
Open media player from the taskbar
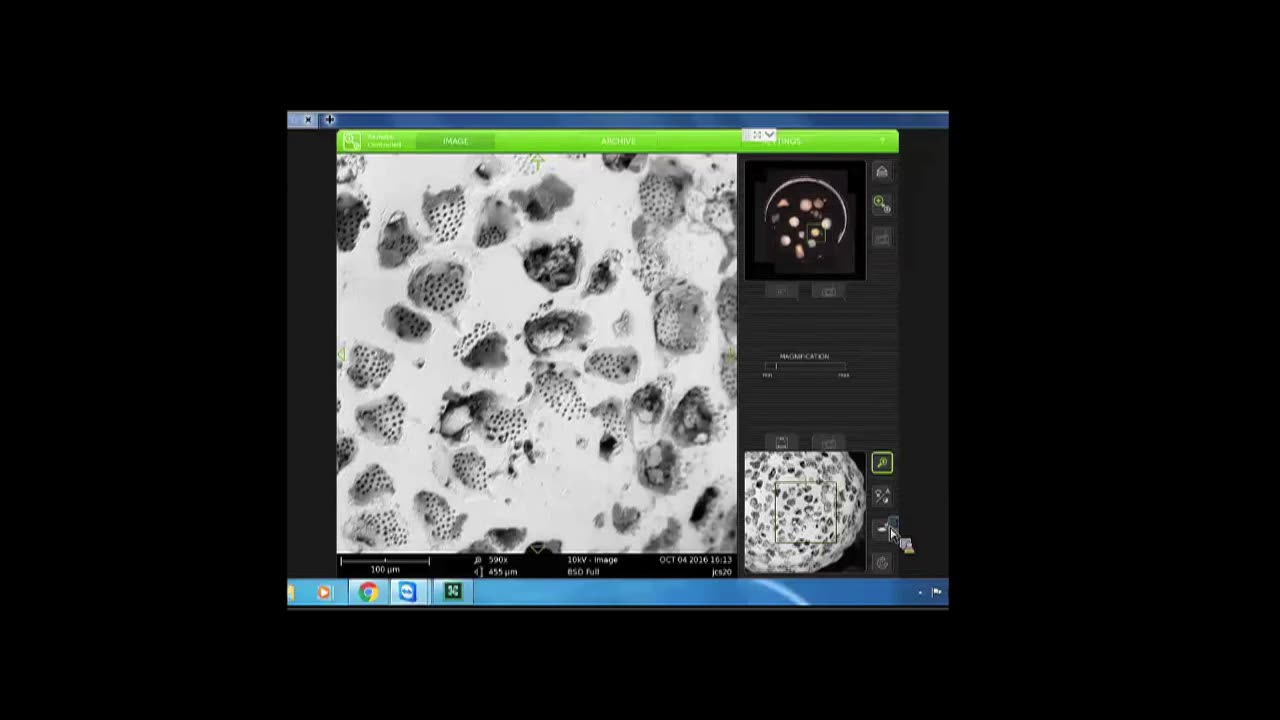[x=323, y=593]
